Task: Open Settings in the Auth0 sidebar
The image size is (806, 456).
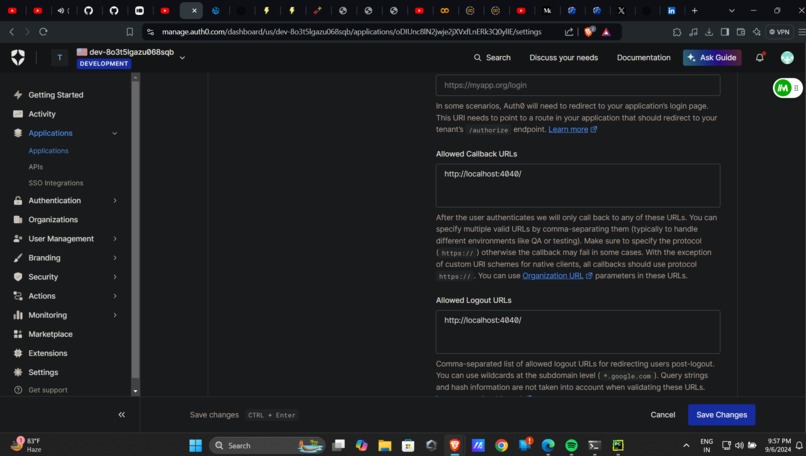Action: click(x=43, y=372)
